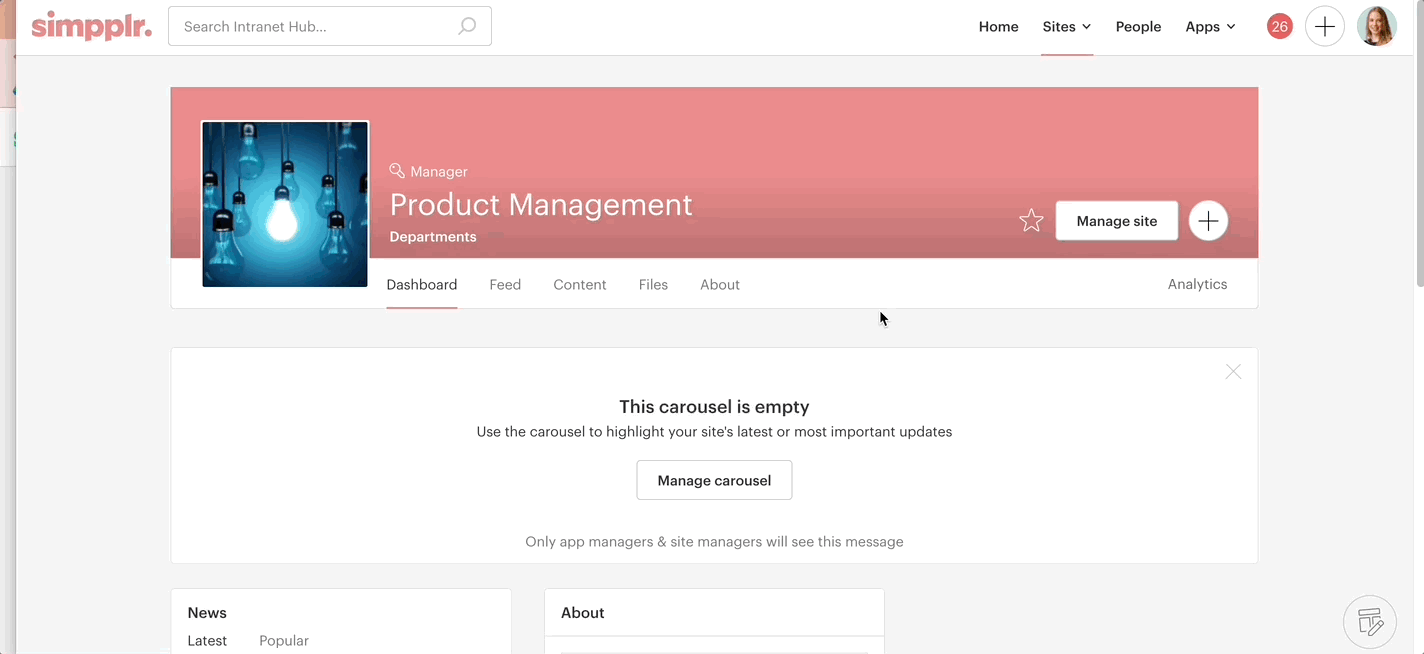Favorite the site with the star icon
This screenshot has width=1424, height=654.
coord(1031,221)
